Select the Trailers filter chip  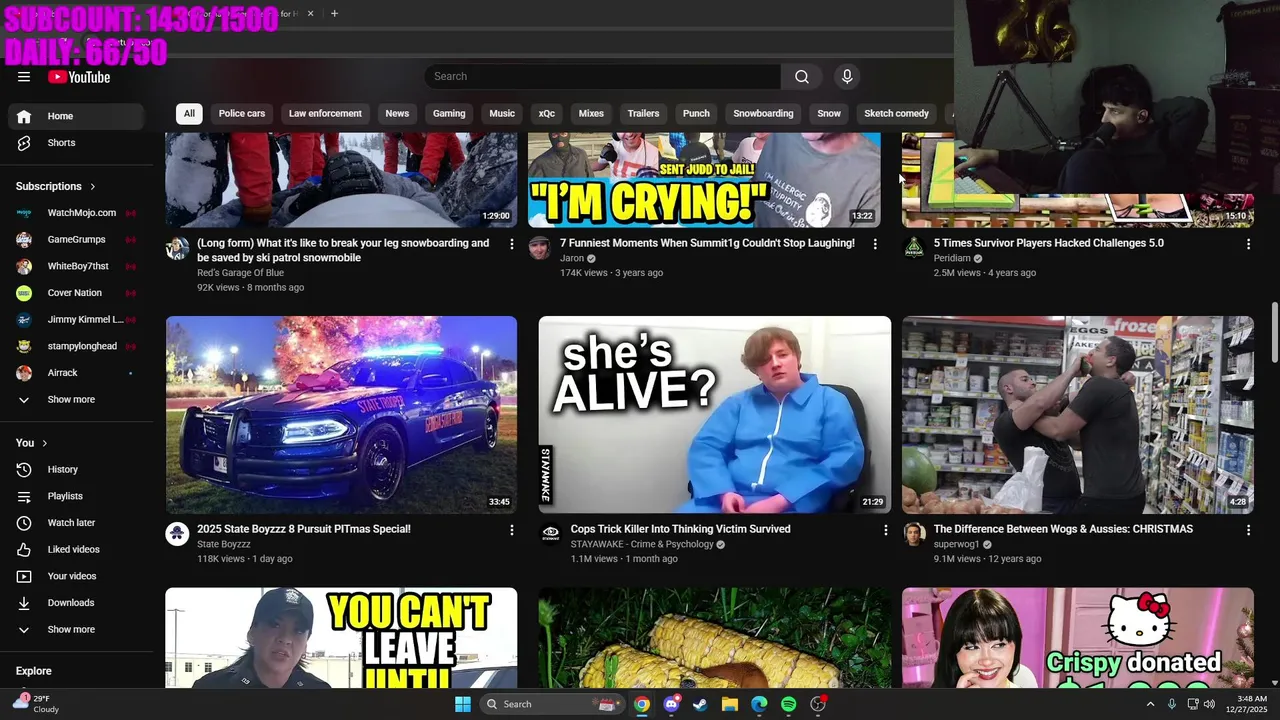pos(643,114)
